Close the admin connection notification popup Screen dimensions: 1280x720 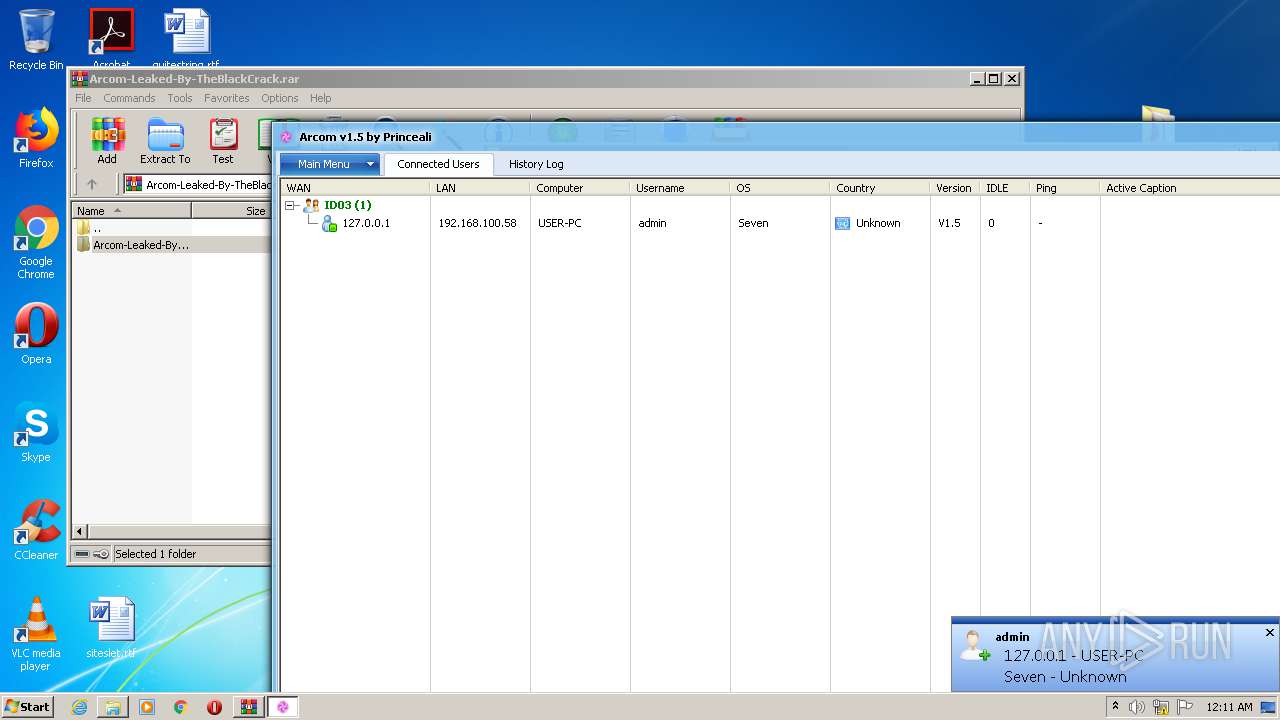point(1270,633)
